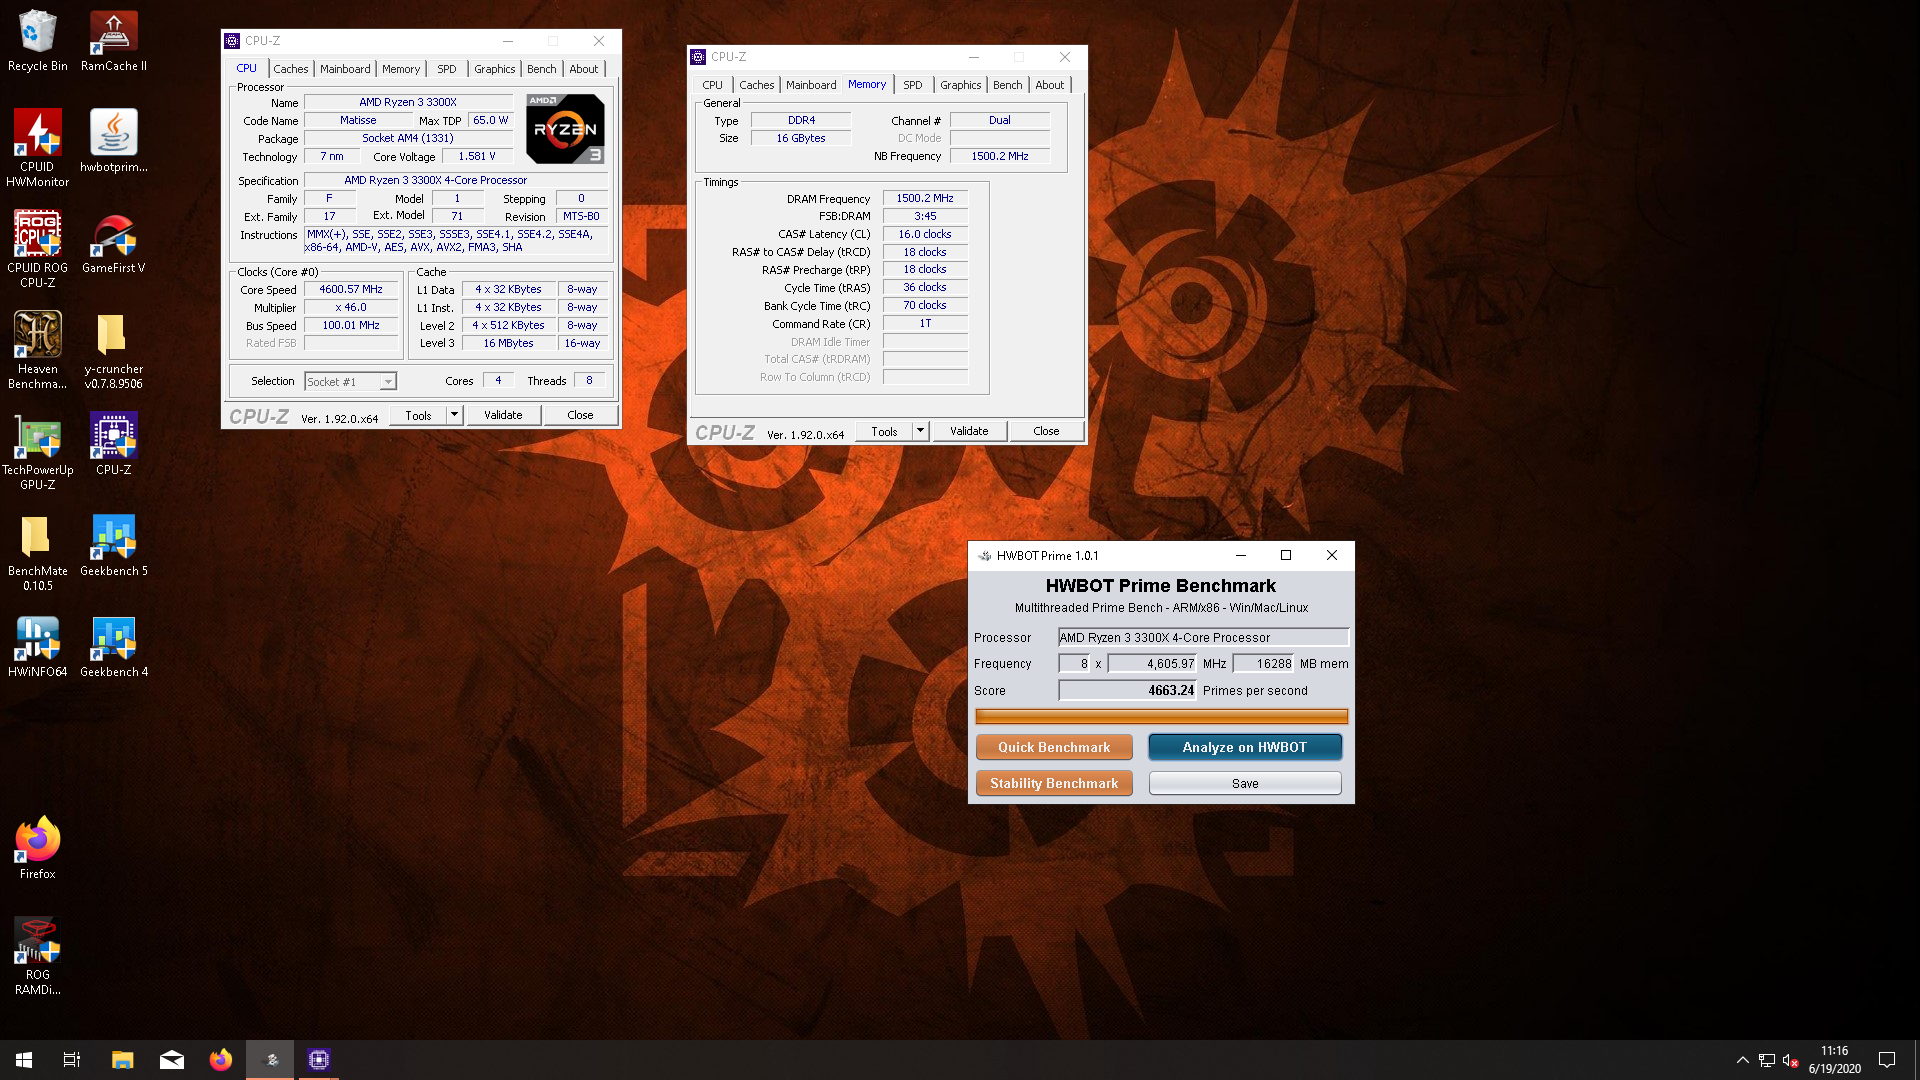Open the network tray icon
The image size is (1920, 1080).
[1766, 1060]
